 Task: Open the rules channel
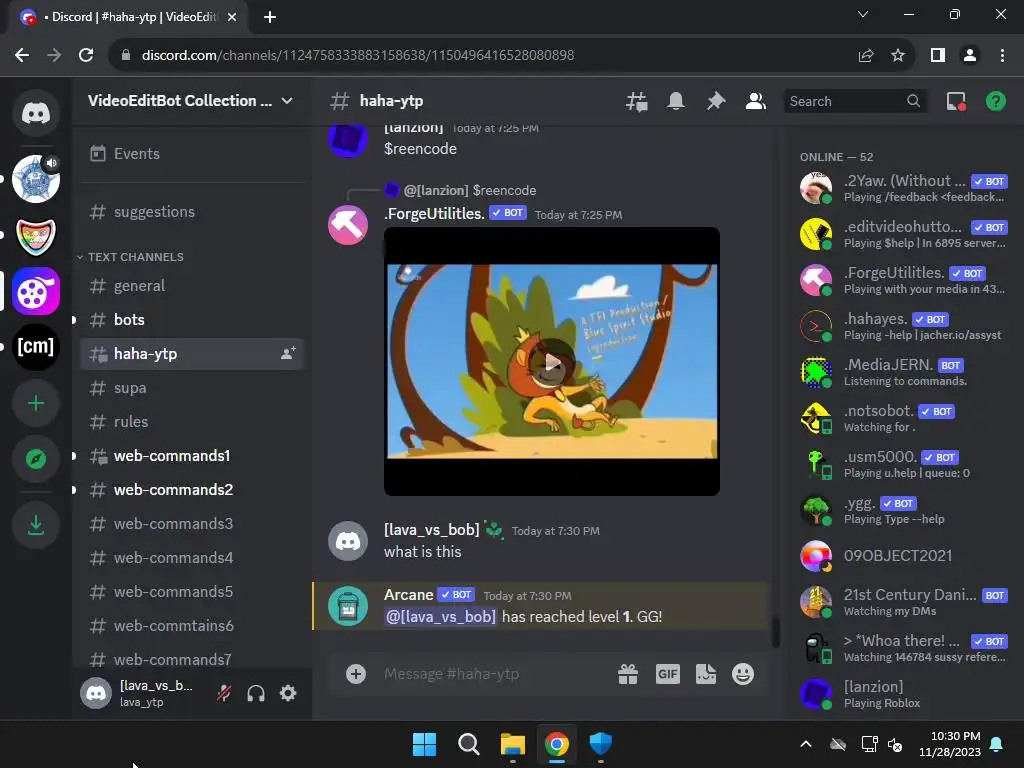click(191, 422)
